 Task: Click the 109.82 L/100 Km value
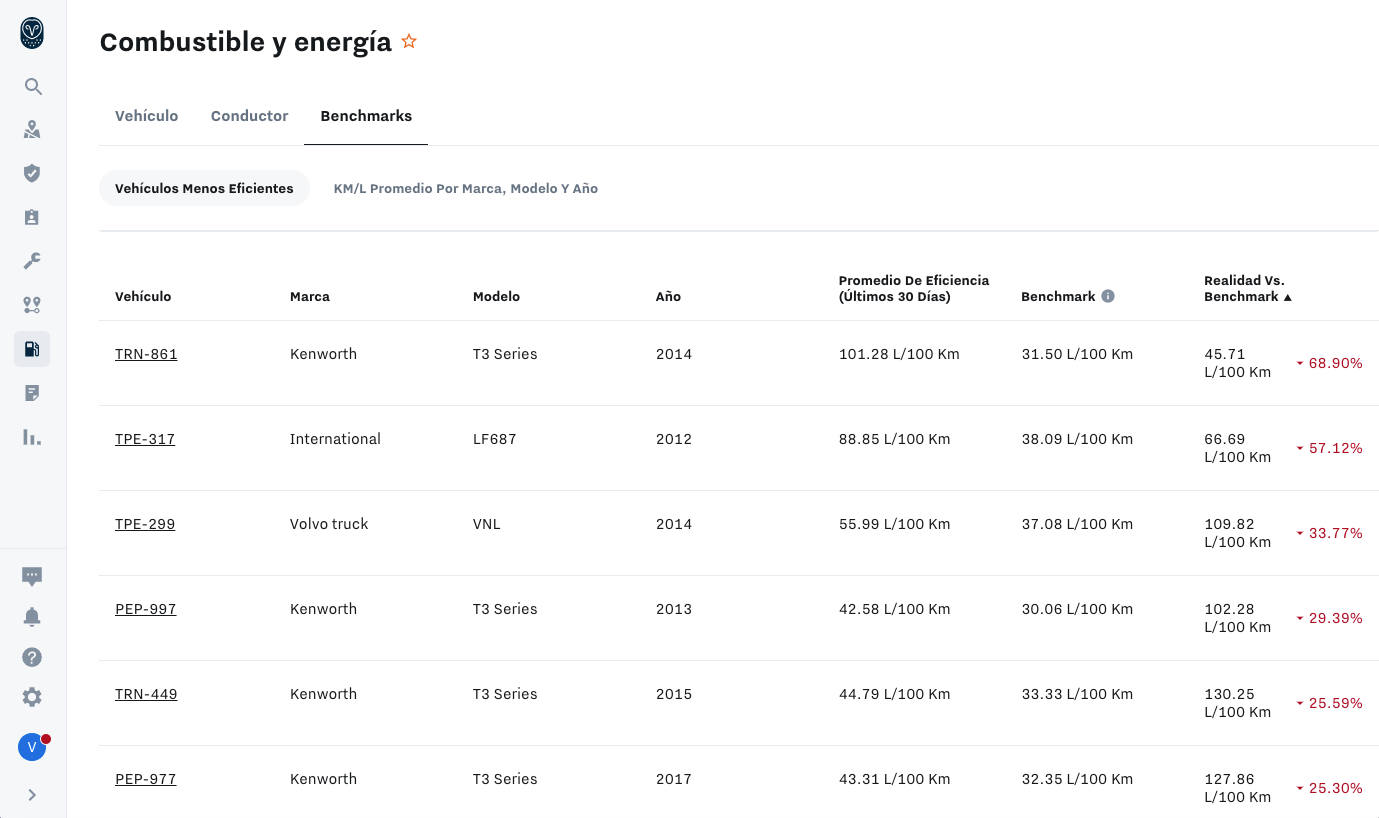[x=1238, y=533]
